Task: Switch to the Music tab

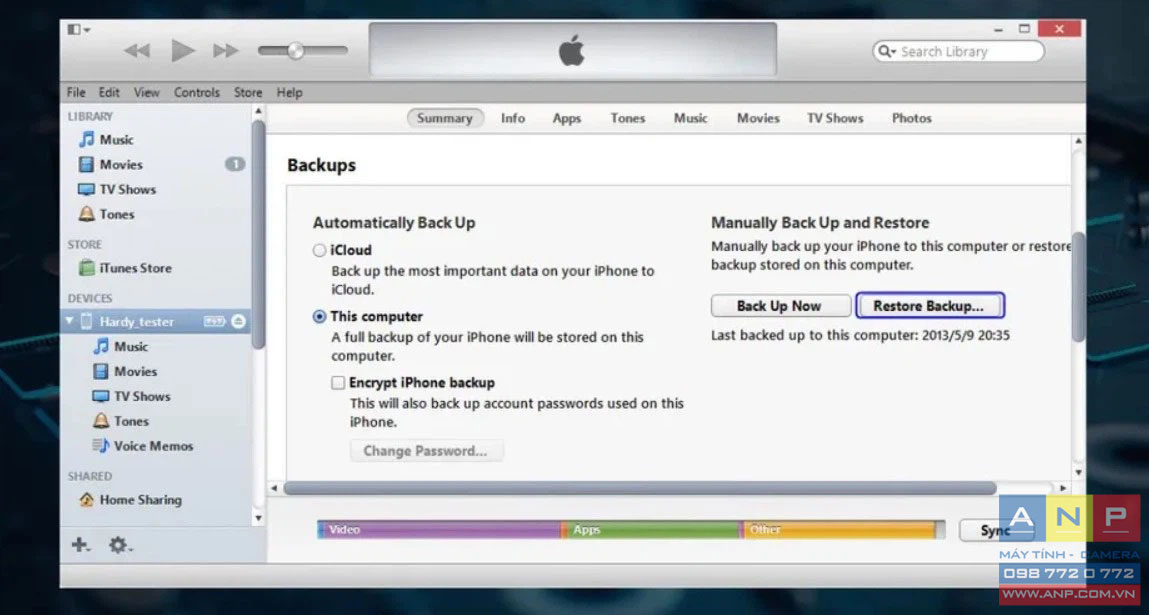Action: pos(690,118)
